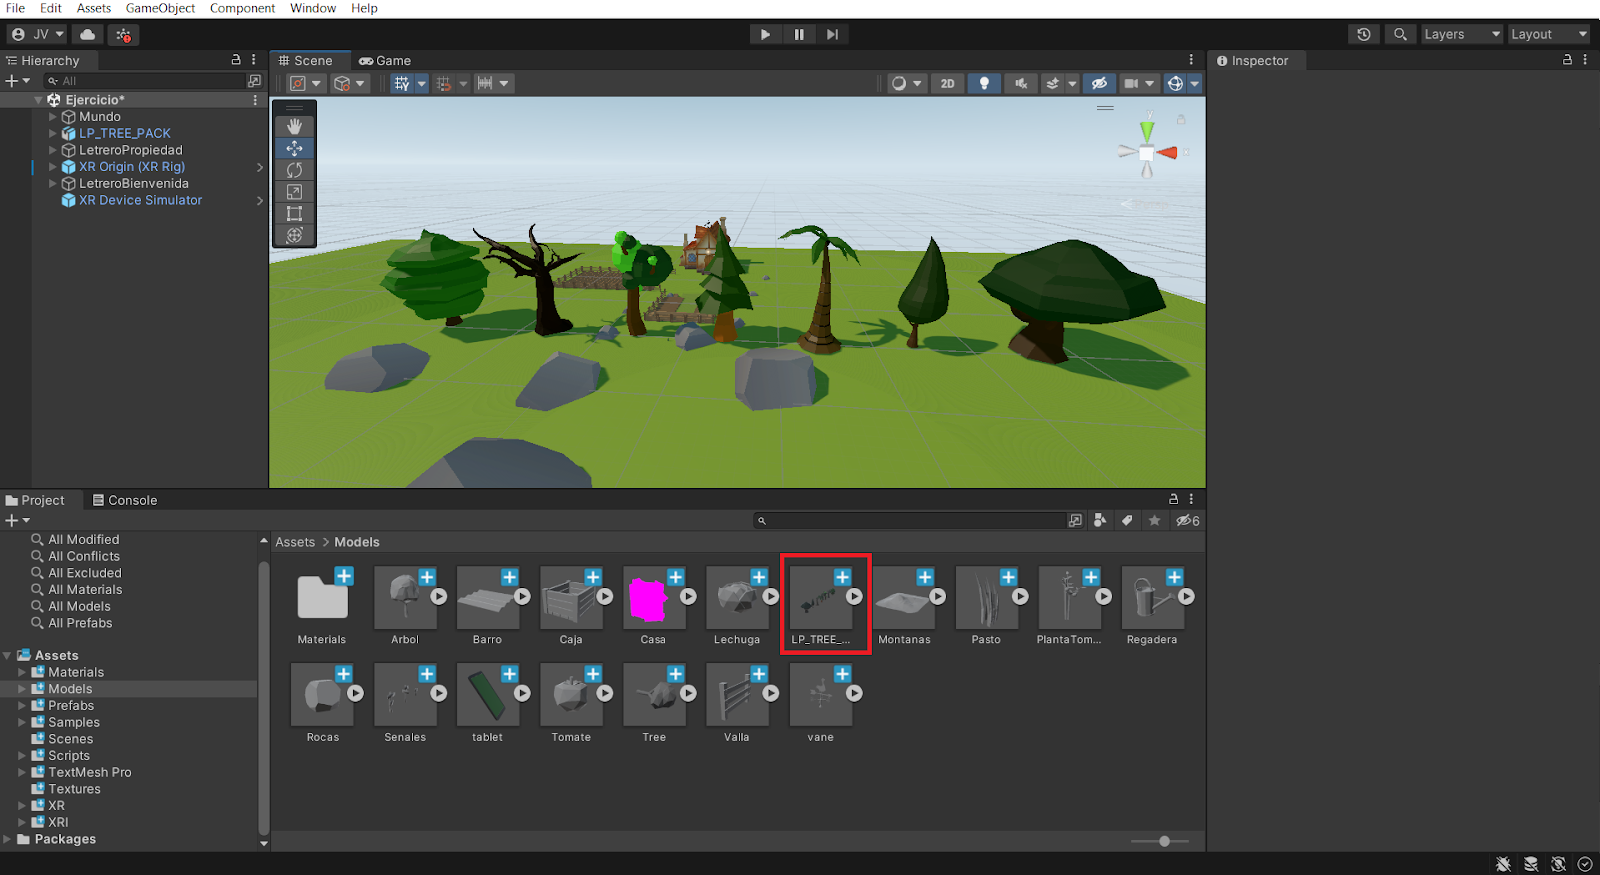Expand the Packages folder

tap(7, 839)
